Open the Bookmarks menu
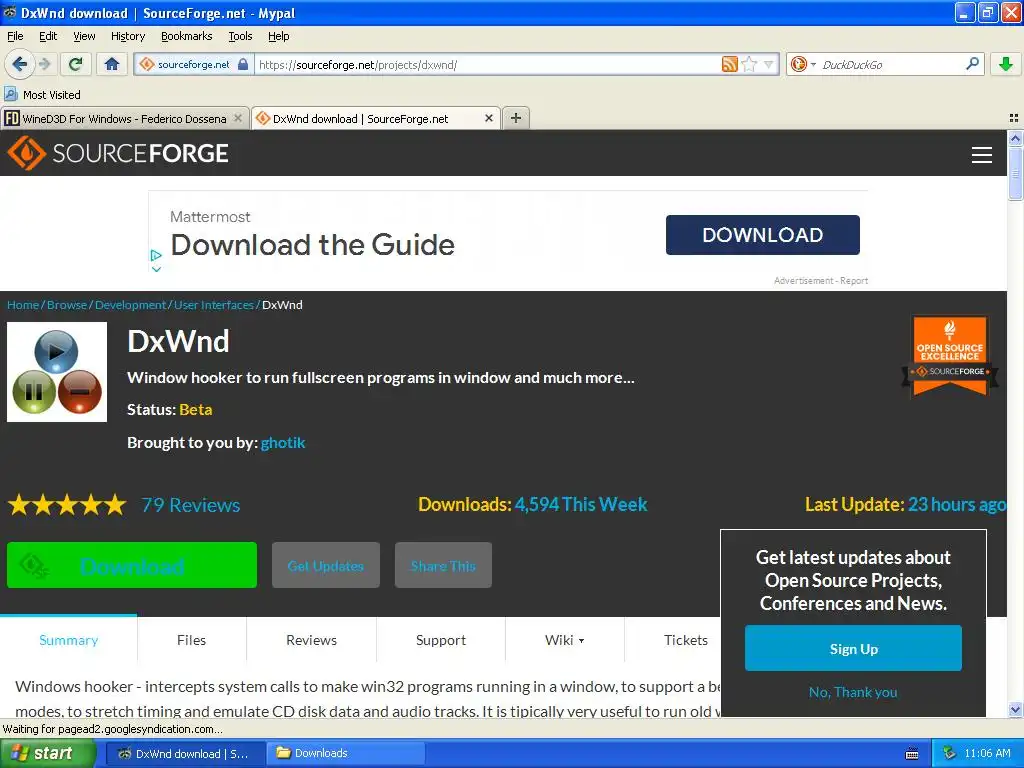This screenshot has height=768, width=1024. click(x=186, y=36)
